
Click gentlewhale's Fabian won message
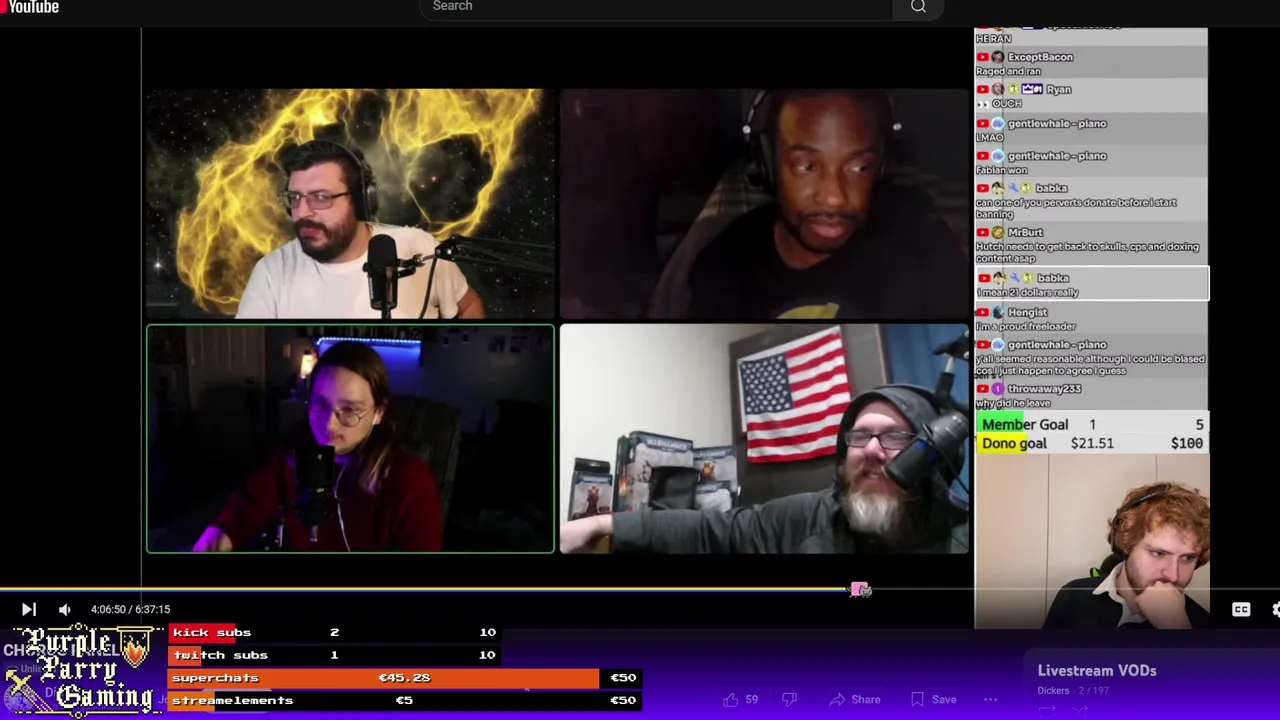[1091, 163]
